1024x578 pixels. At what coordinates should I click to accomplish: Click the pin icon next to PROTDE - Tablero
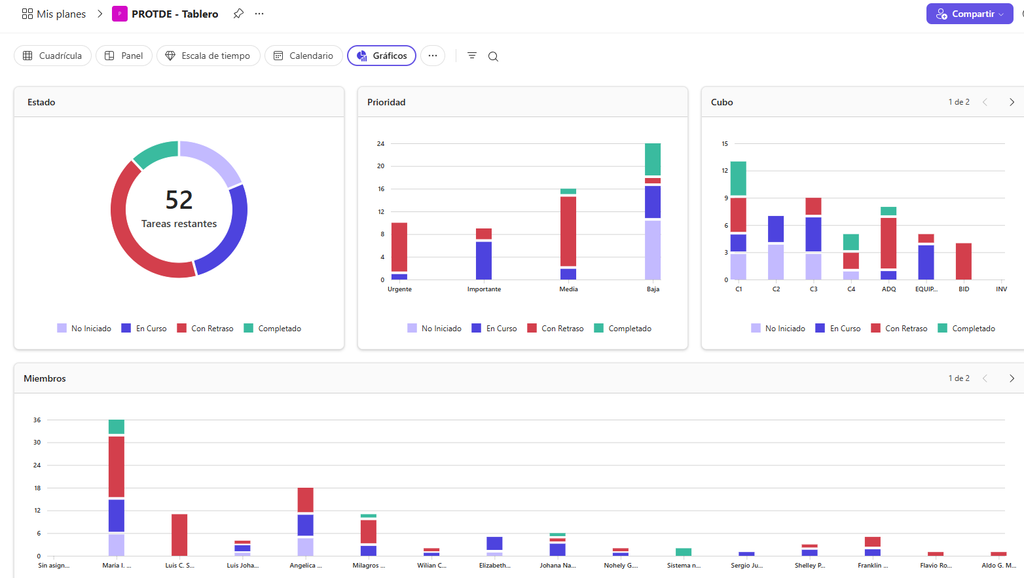point(238,14)
